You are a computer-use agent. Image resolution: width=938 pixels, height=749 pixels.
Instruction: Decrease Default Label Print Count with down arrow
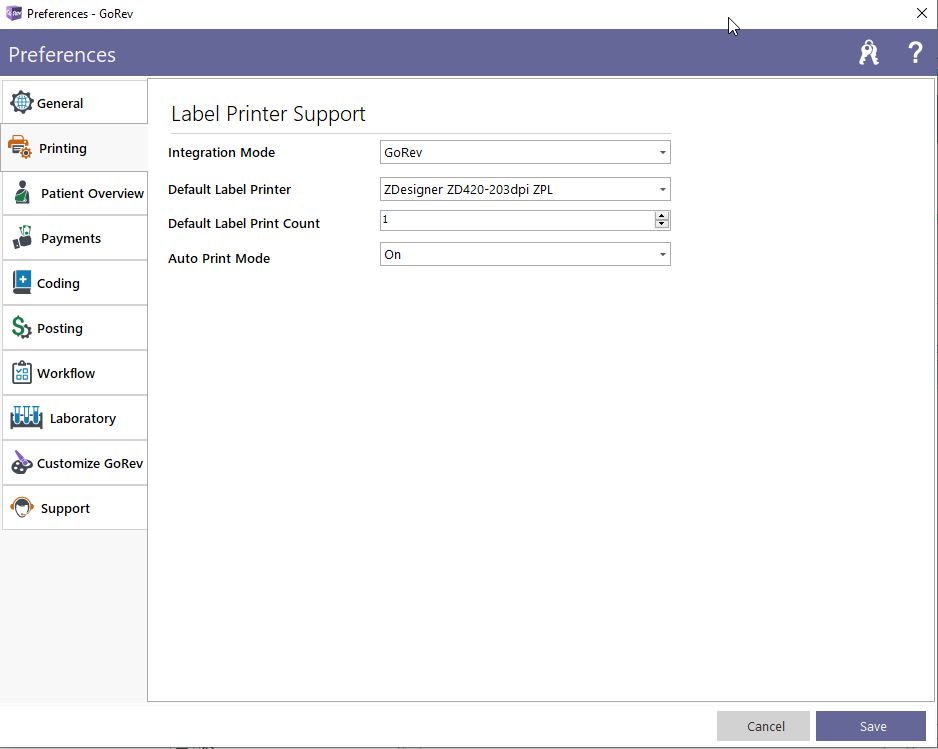662,224
